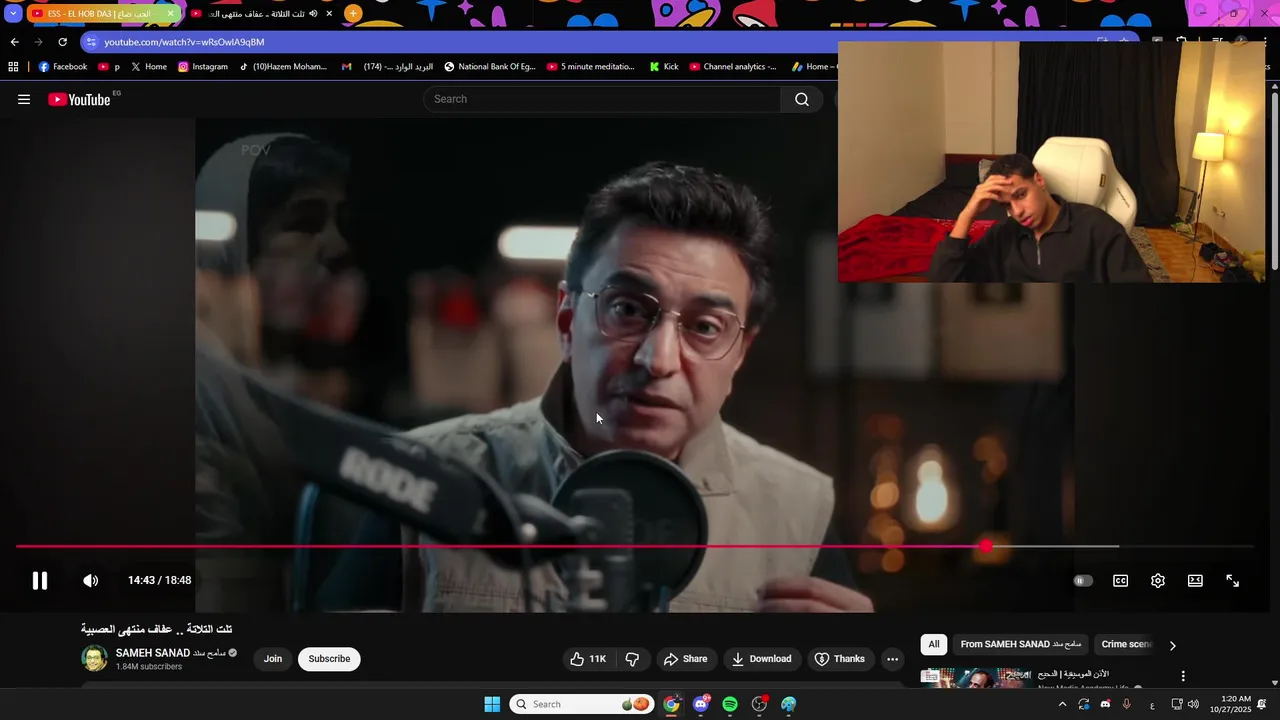The height and width of the screenshot is (720, 1280).
Task: Open a new browser tab
Action: [x=353, y=14]
